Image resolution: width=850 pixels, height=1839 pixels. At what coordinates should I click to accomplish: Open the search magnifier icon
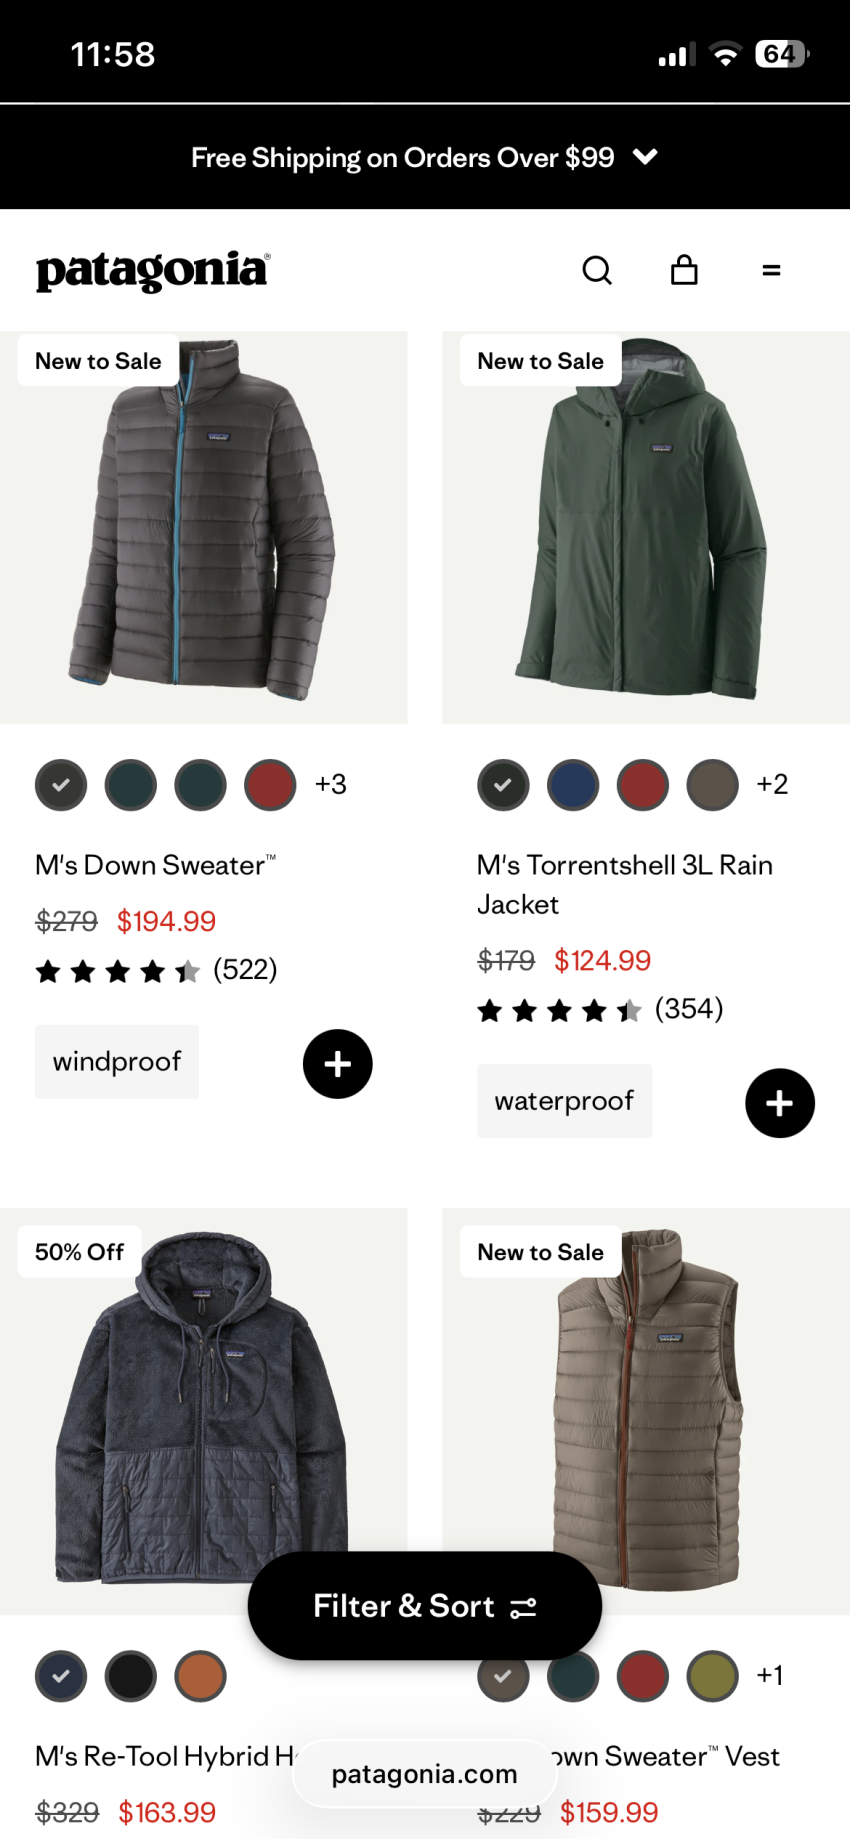click(597, 270)
